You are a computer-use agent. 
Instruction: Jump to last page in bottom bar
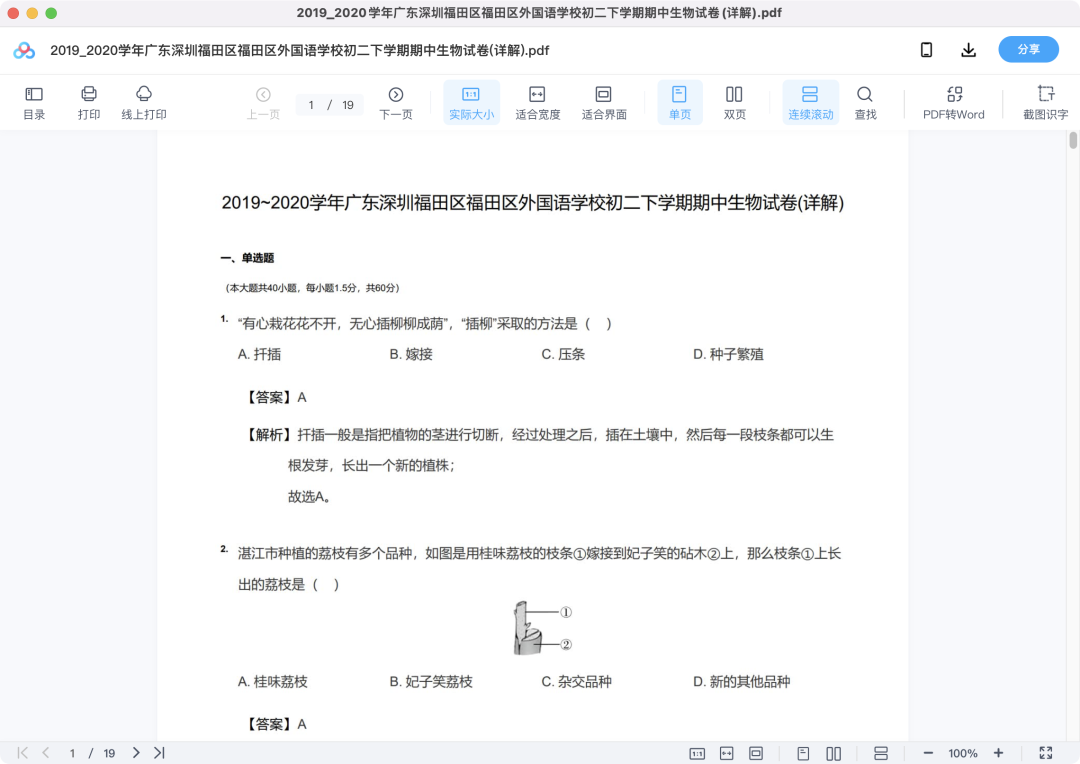click(x=159, y=753)
